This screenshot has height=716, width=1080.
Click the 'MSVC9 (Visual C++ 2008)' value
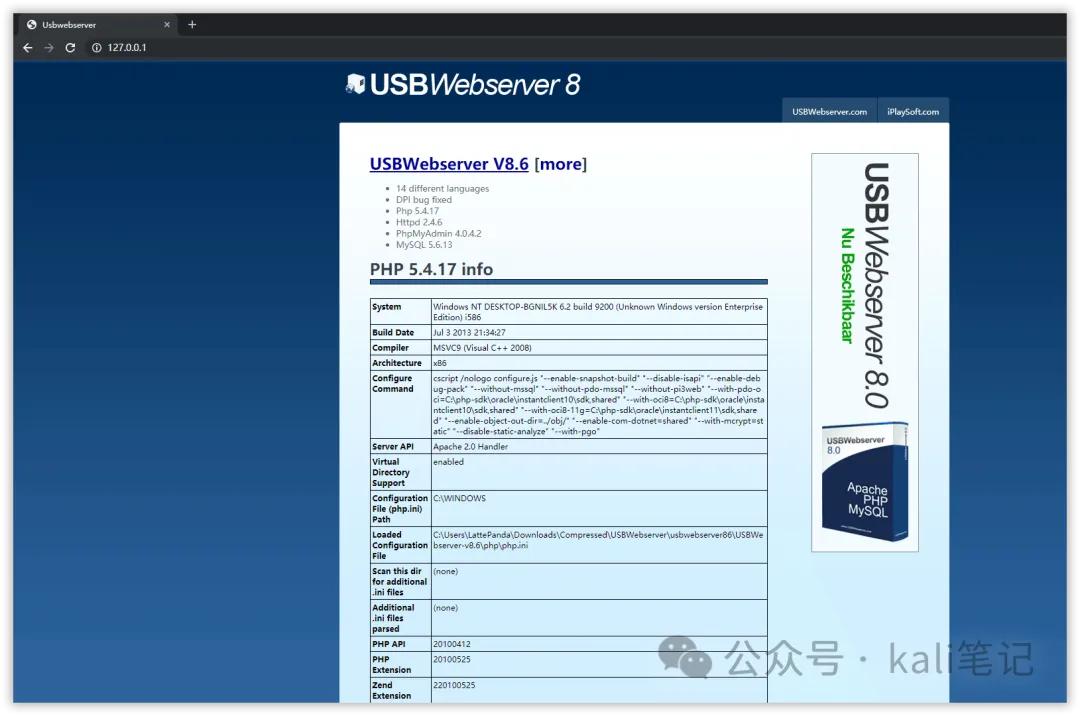[482, 348]
